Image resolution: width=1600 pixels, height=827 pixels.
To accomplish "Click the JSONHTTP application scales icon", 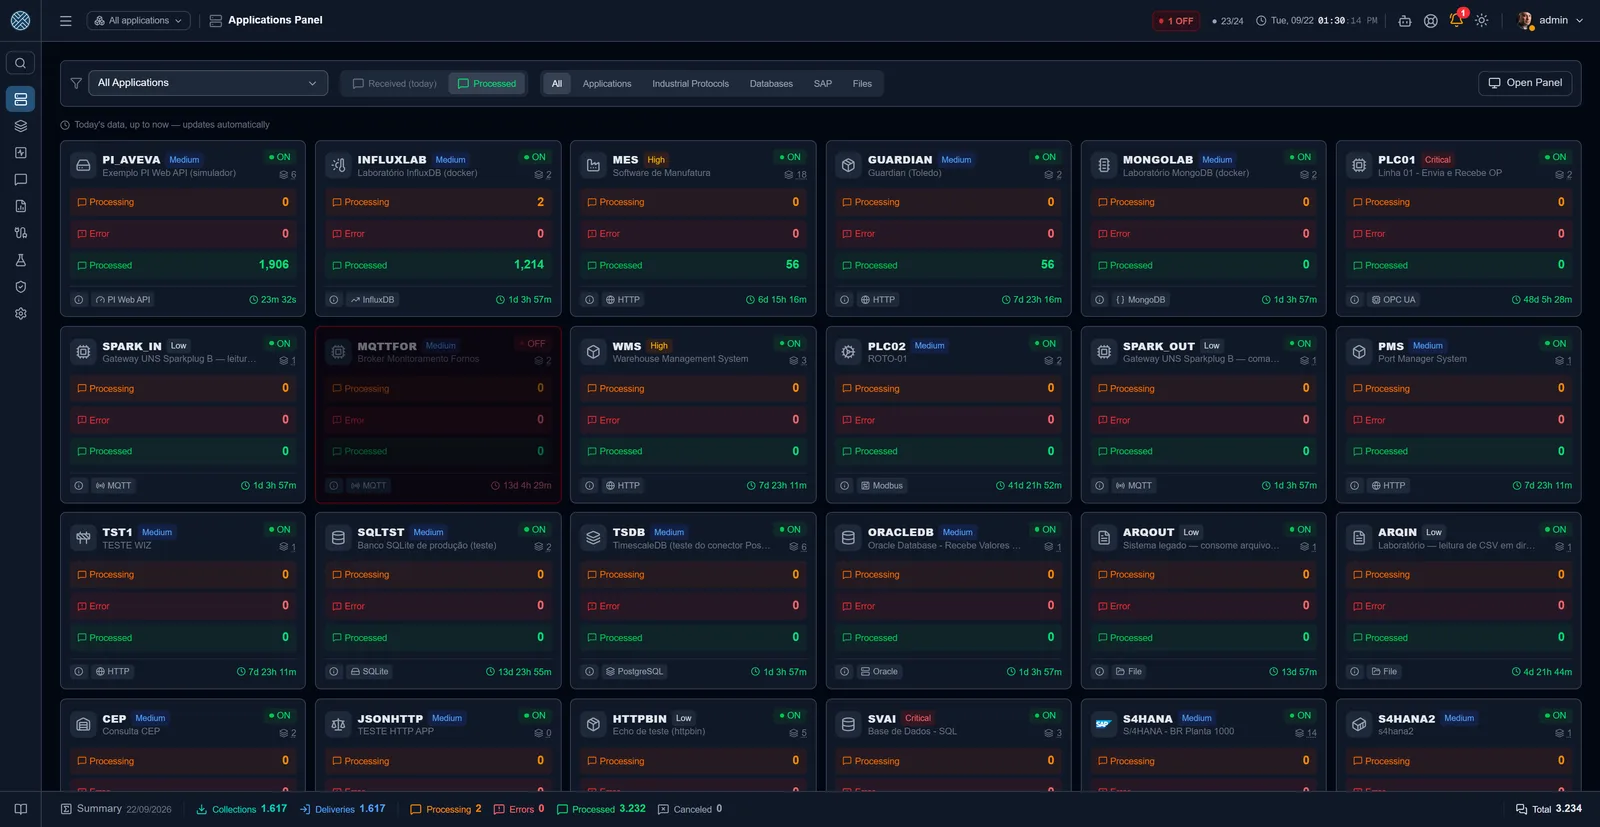I will [x=338, y=724].
